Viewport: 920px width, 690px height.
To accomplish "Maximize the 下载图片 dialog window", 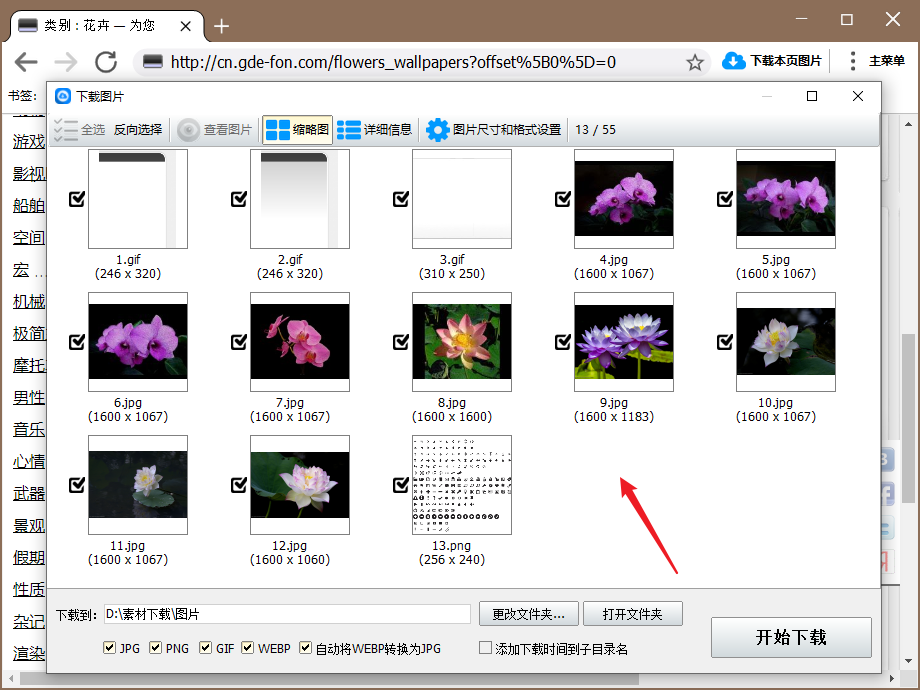I will click(812, 96).
